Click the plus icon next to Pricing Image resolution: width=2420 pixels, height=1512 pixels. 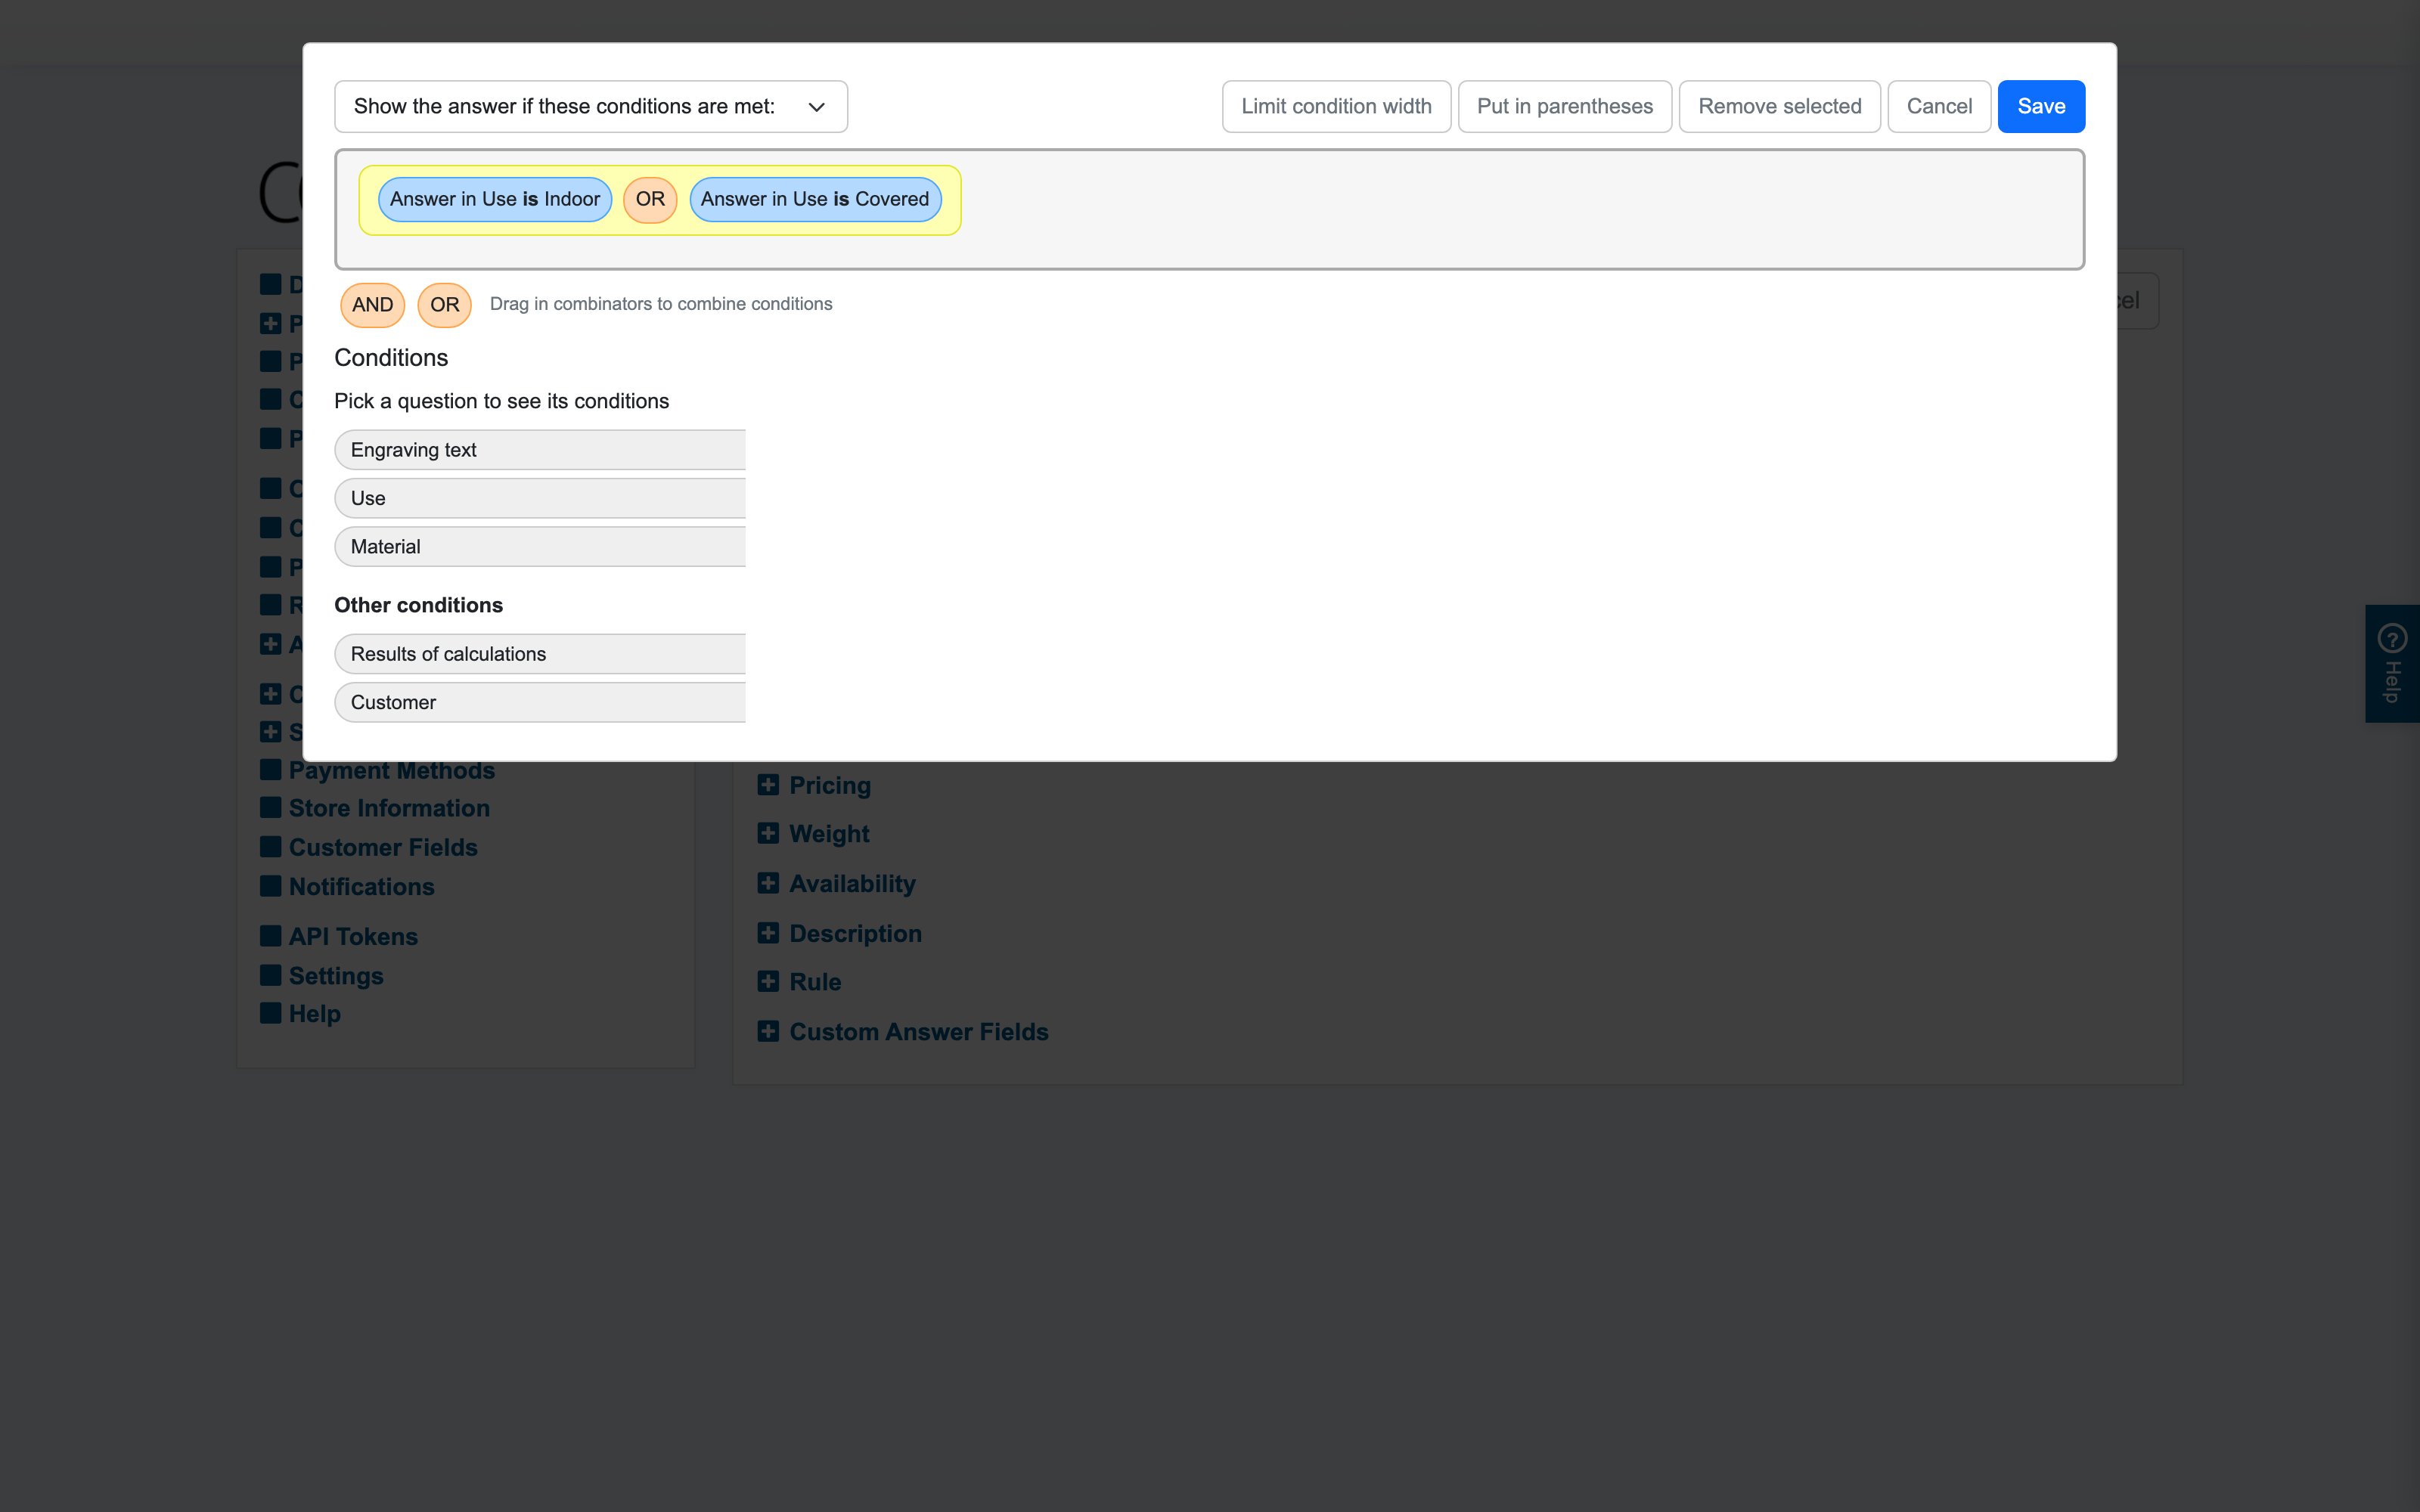768,784
